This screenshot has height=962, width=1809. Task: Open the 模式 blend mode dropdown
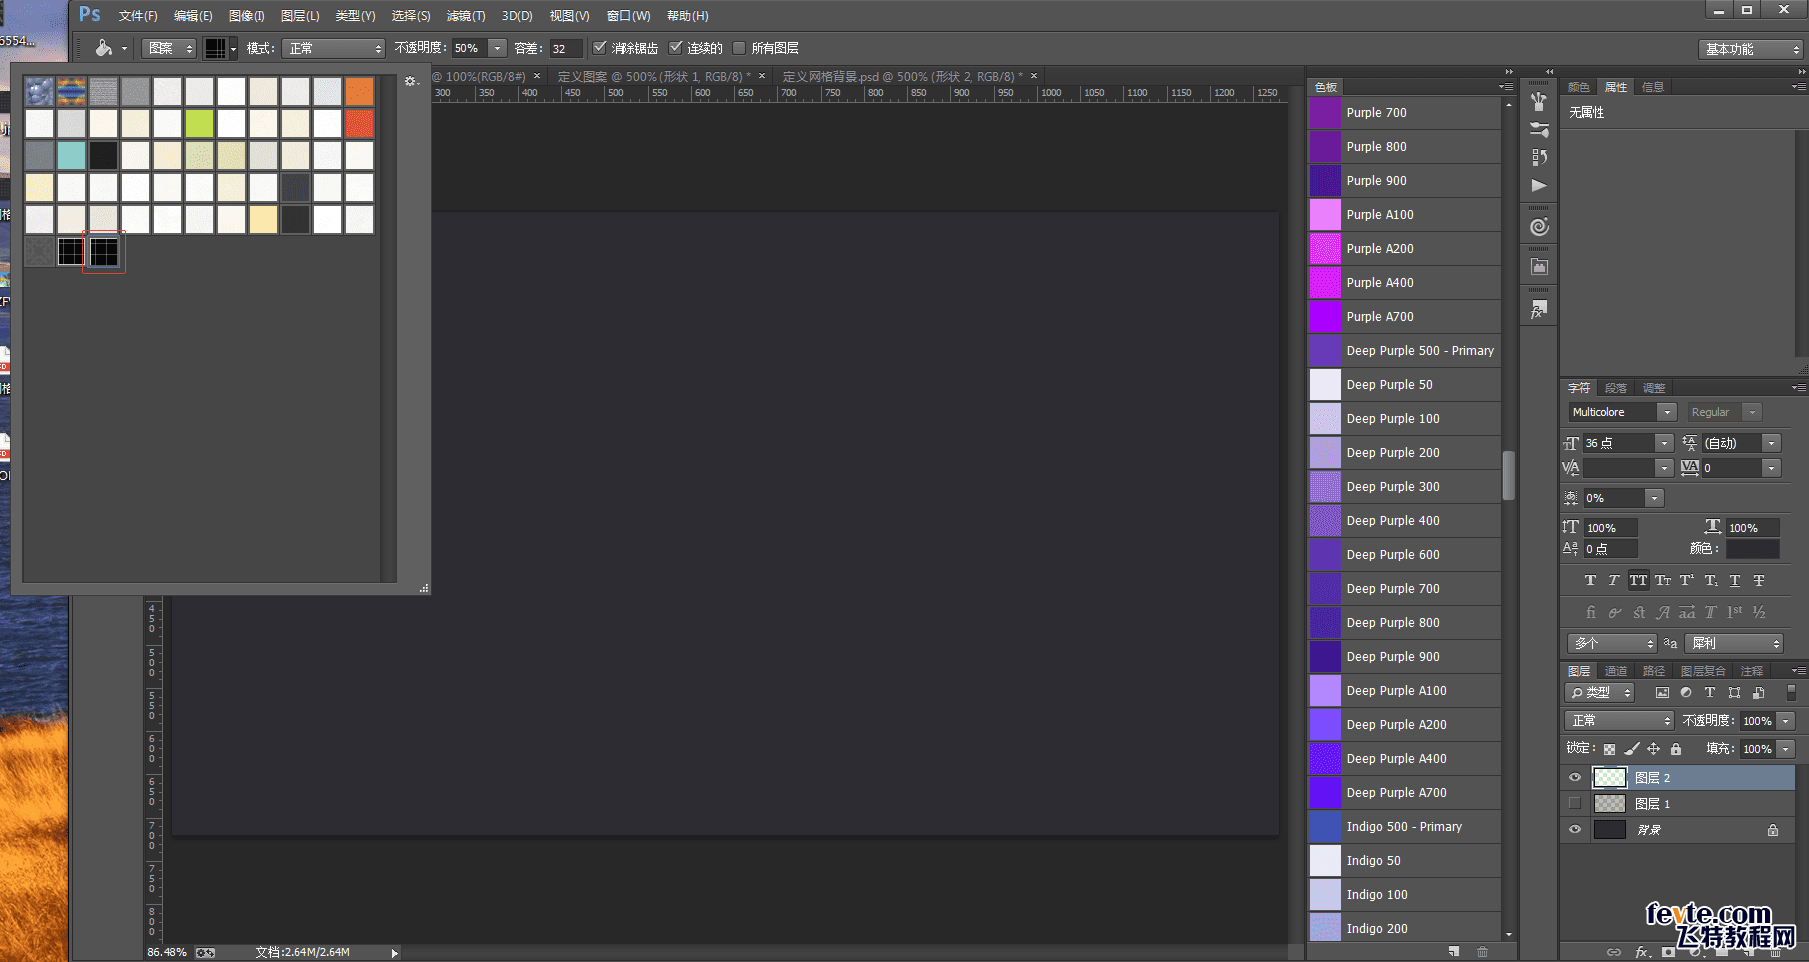tap(333, 48)
